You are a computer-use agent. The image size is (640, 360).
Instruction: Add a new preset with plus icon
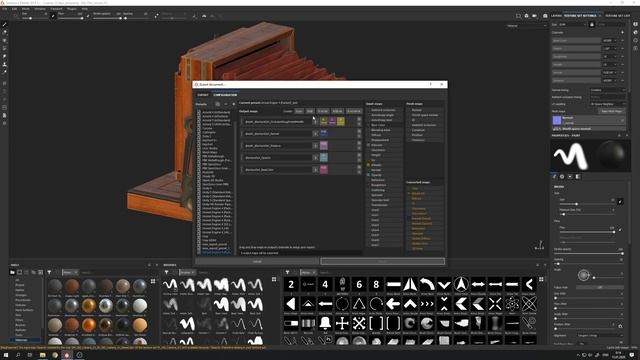click(233, 104)
